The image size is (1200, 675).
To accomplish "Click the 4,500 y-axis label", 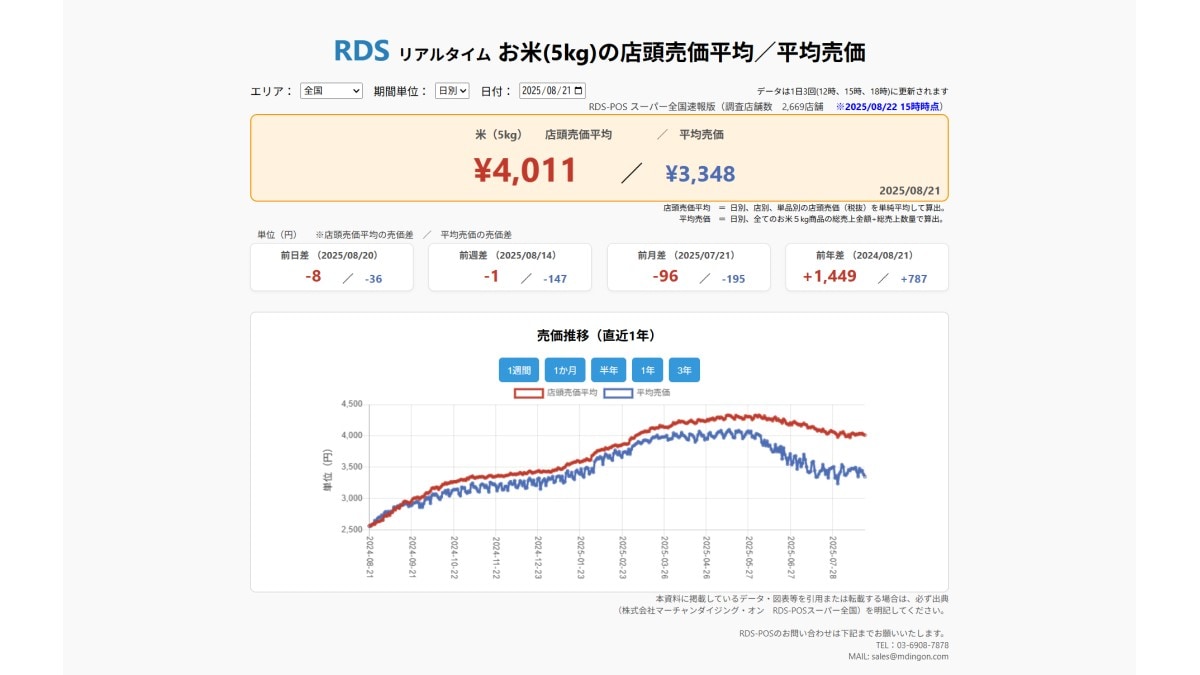I will click(351, 404).
